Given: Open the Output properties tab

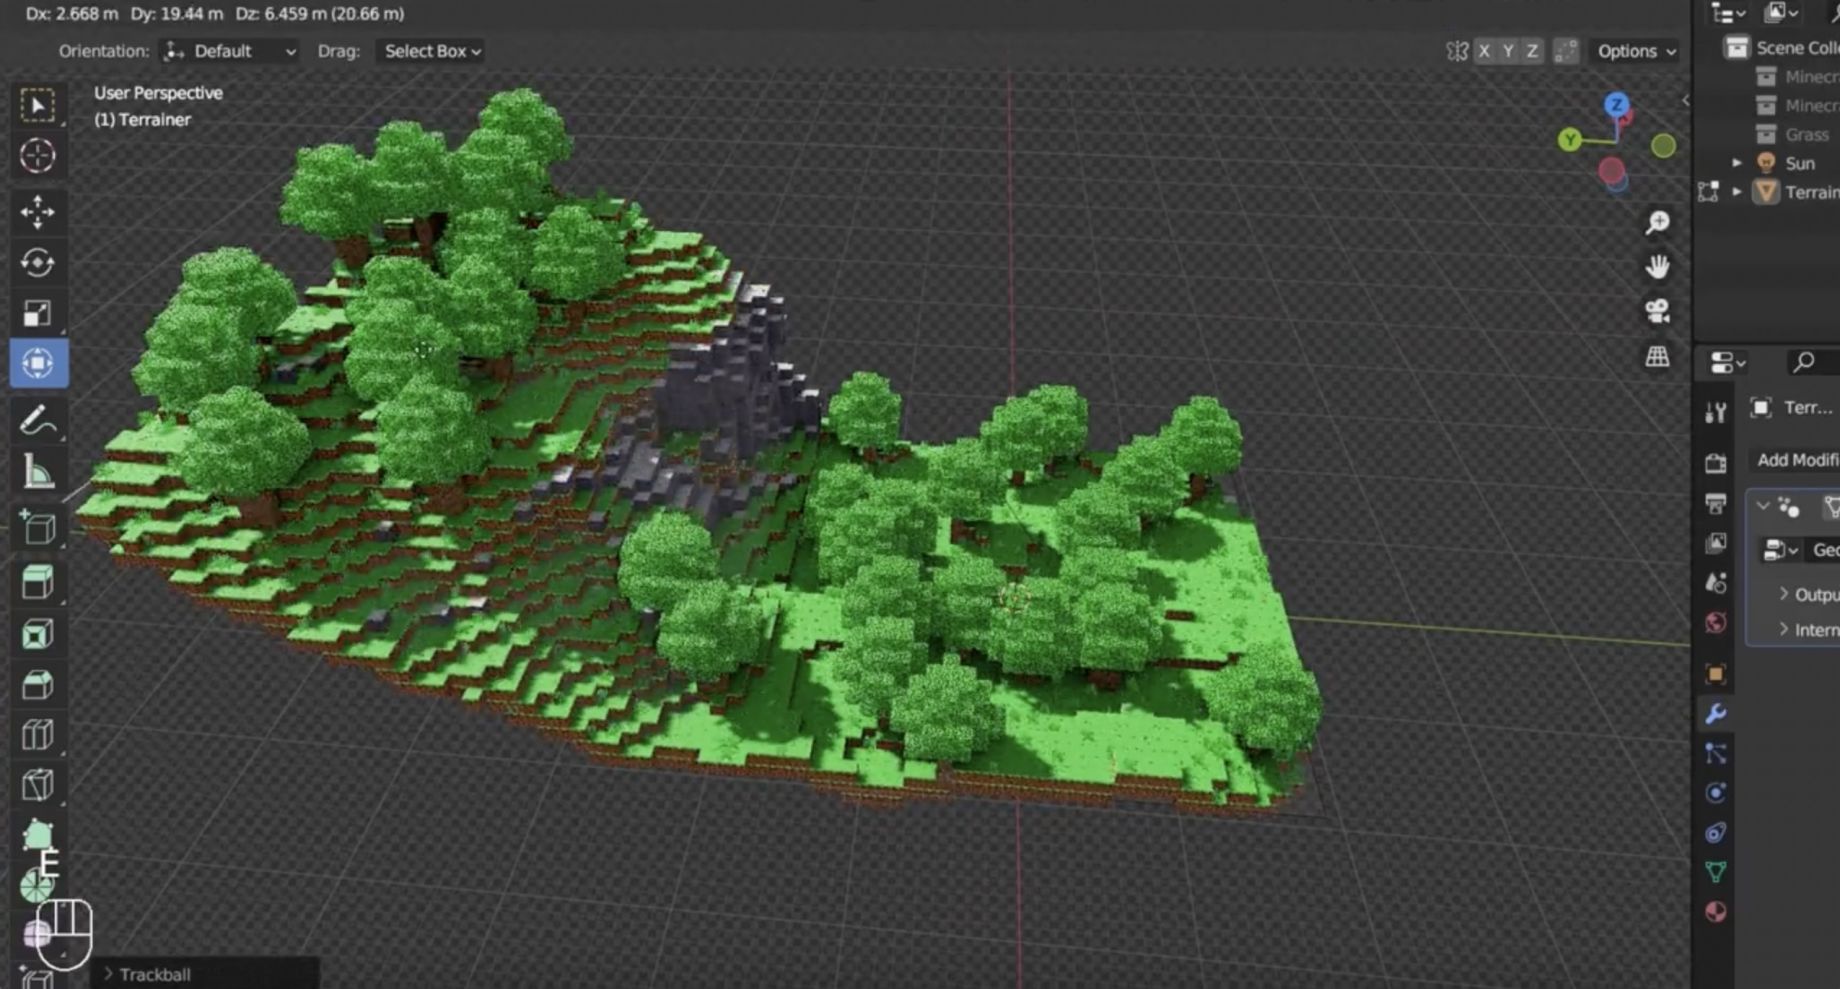Looking at the screenshot, I should [x=1716, y=503].
